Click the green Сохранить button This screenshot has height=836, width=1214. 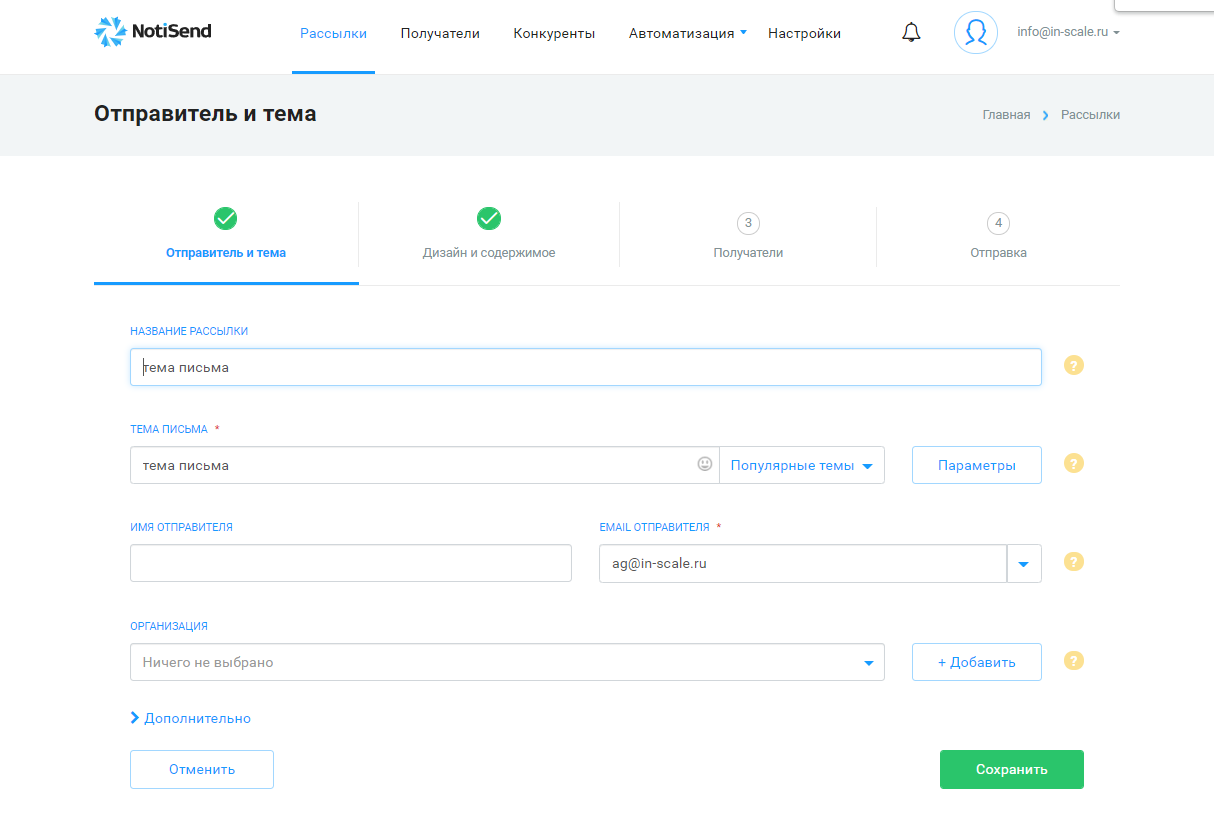click(x=1012, y=769)
